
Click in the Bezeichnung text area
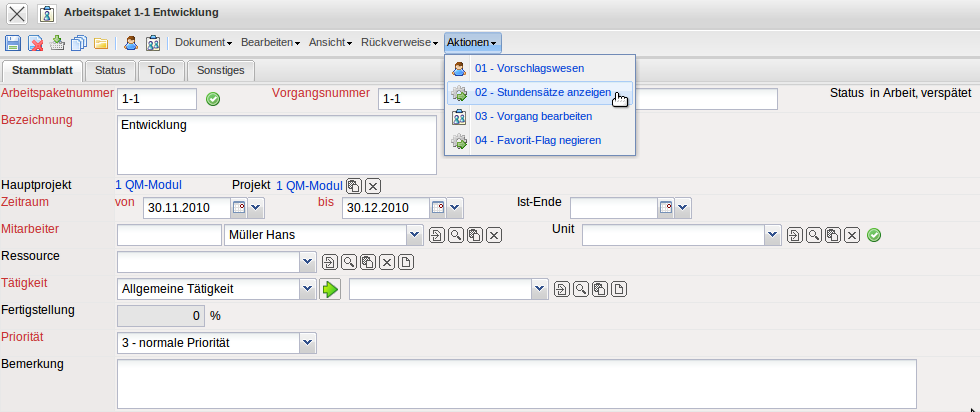(x=277, y=145)
